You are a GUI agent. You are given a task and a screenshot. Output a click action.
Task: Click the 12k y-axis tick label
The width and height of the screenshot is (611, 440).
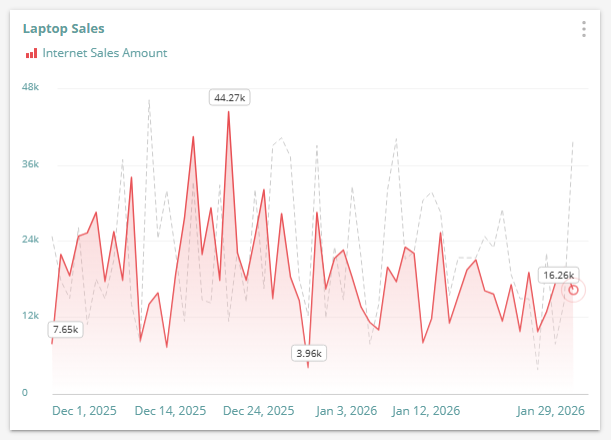(x=30, y=316)
